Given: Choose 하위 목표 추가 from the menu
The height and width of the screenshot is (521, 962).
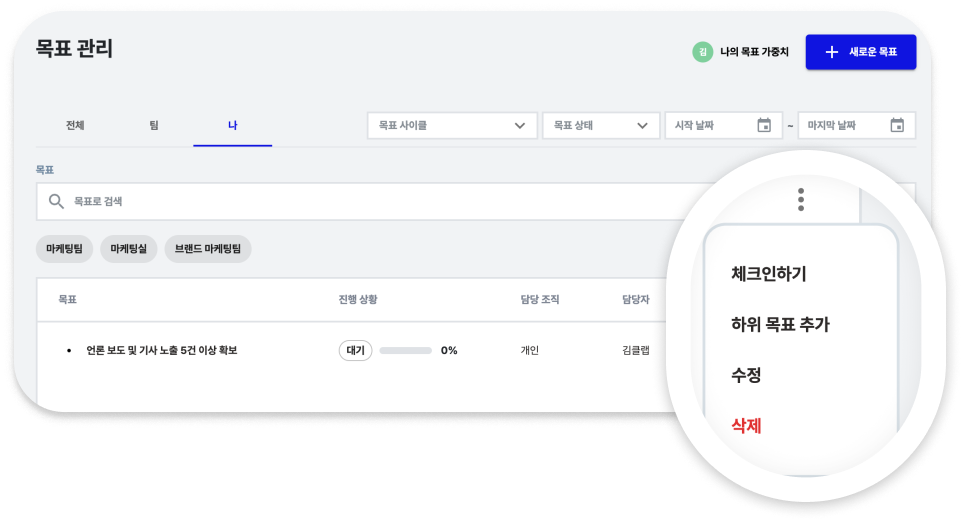Looking at the screenshot, I should coord(780,324).
